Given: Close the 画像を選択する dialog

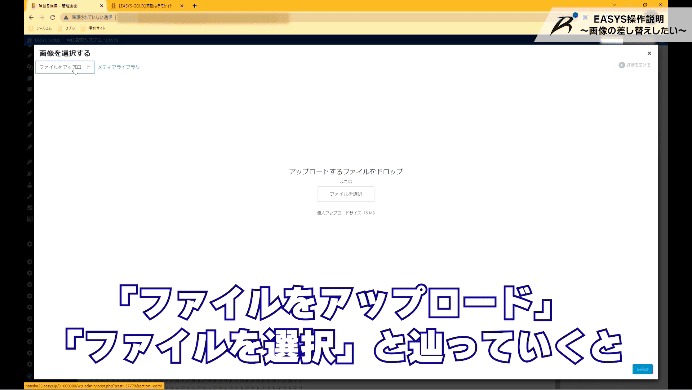Looking at the screenshot, I should pos(649,53).
